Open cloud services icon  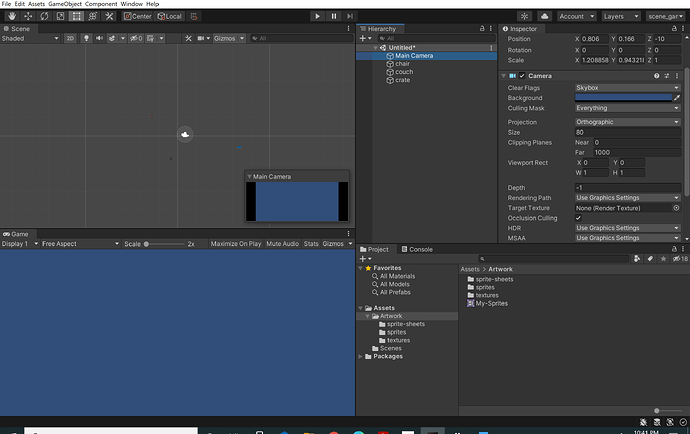tap(544, 16)
